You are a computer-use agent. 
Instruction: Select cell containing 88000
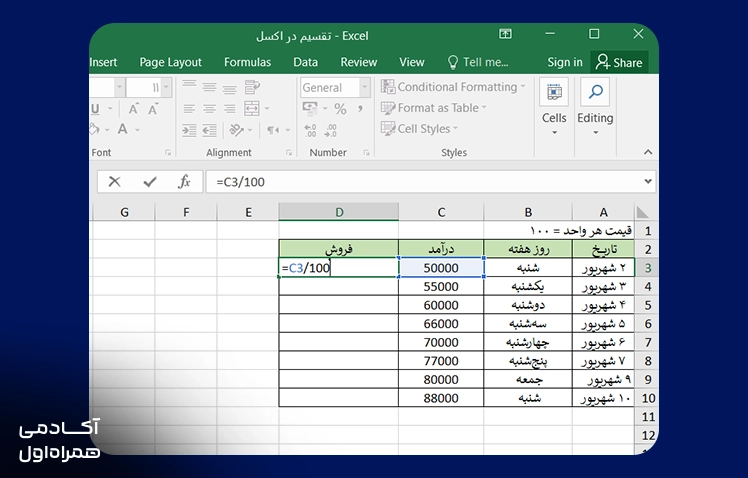(x=441, y=398)
